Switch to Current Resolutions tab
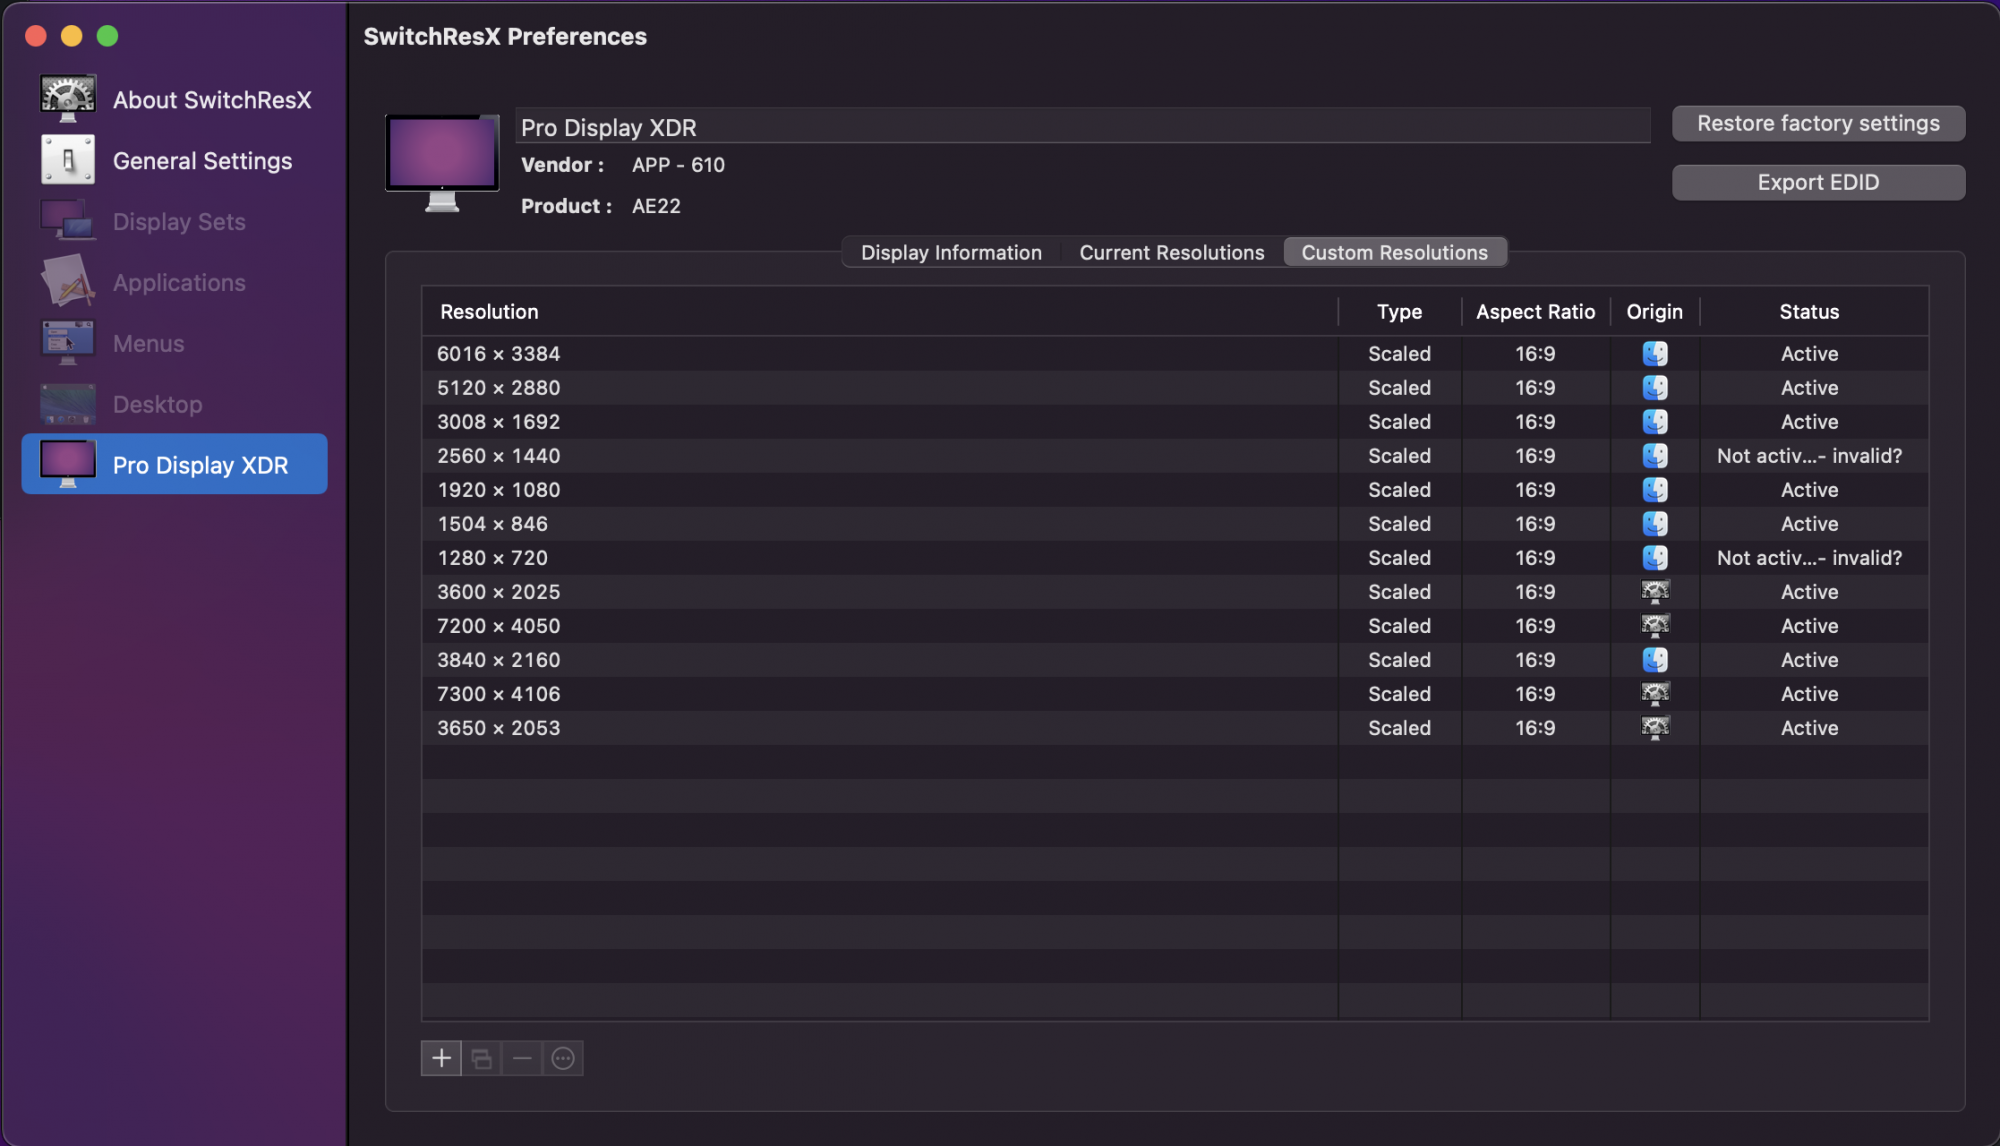This screenshot has width=2000, height=1146. [1171, 253]
